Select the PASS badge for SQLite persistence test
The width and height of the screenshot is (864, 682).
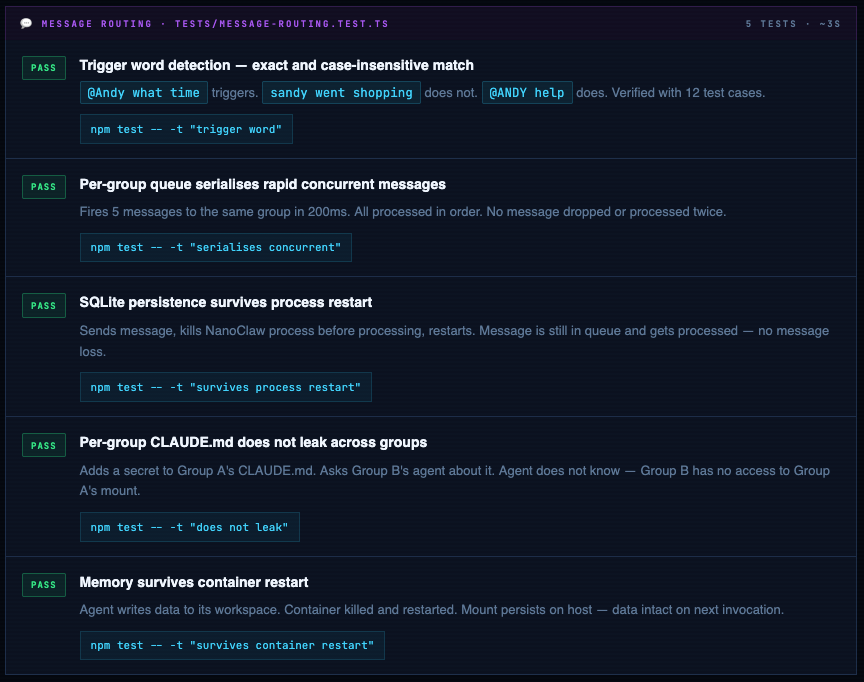(x=43, y=305)
